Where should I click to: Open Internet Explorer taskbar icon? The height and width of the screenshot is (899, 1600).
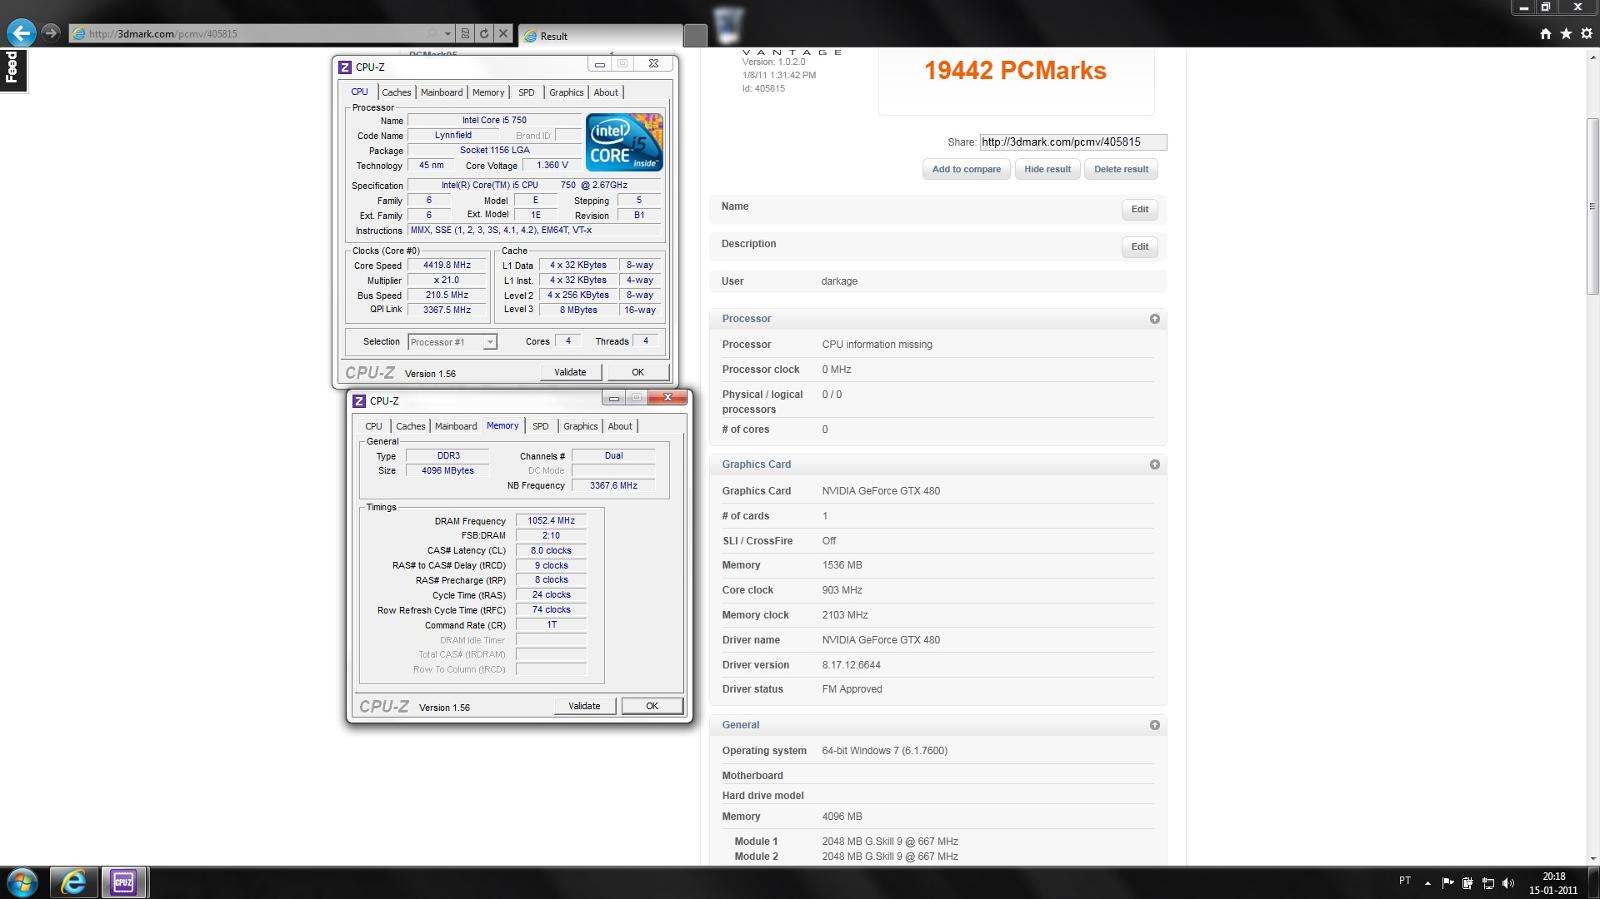coord(73,882)
